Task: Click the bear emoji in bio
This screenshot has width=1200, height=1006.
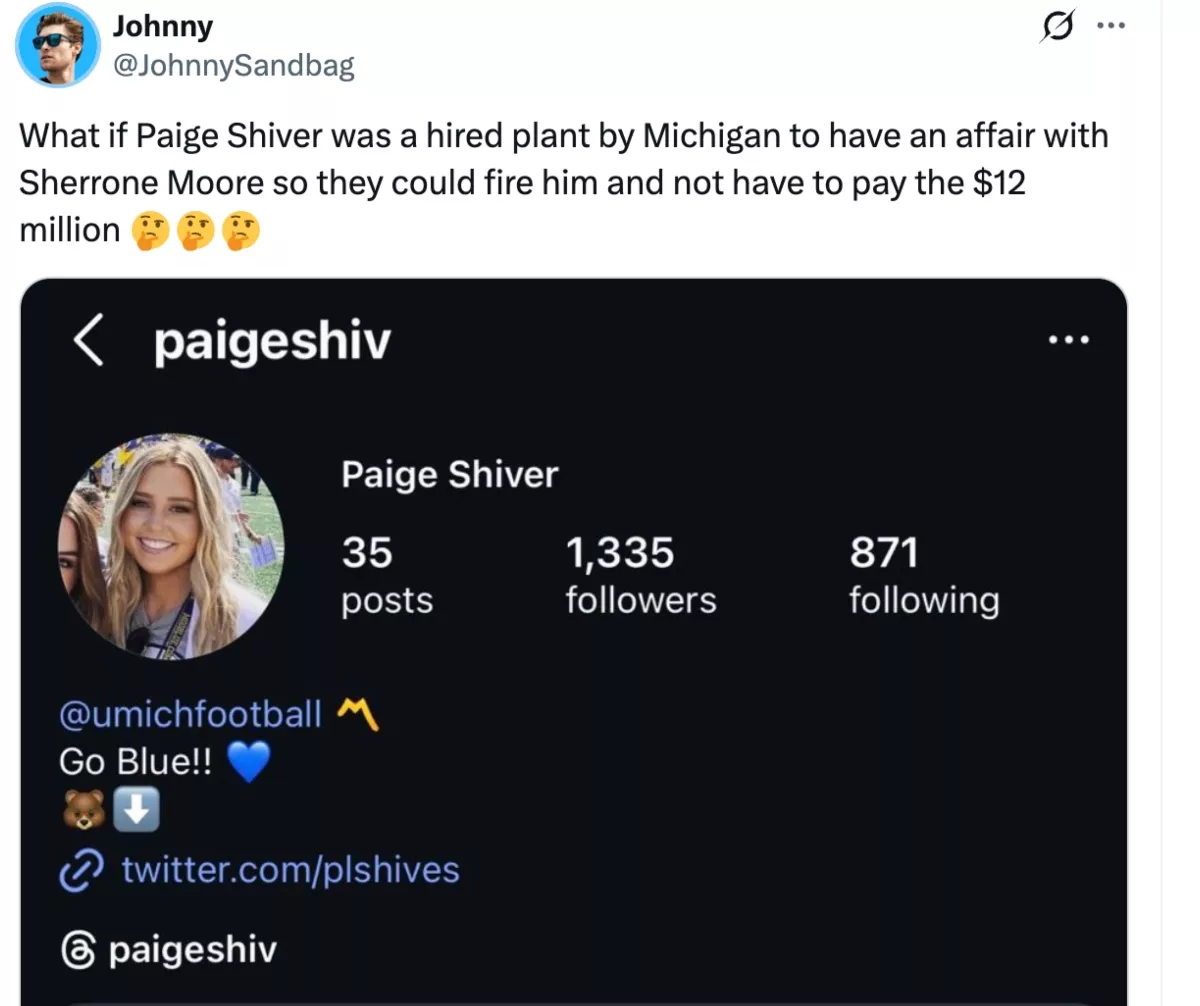Action: tap(83, 813)
